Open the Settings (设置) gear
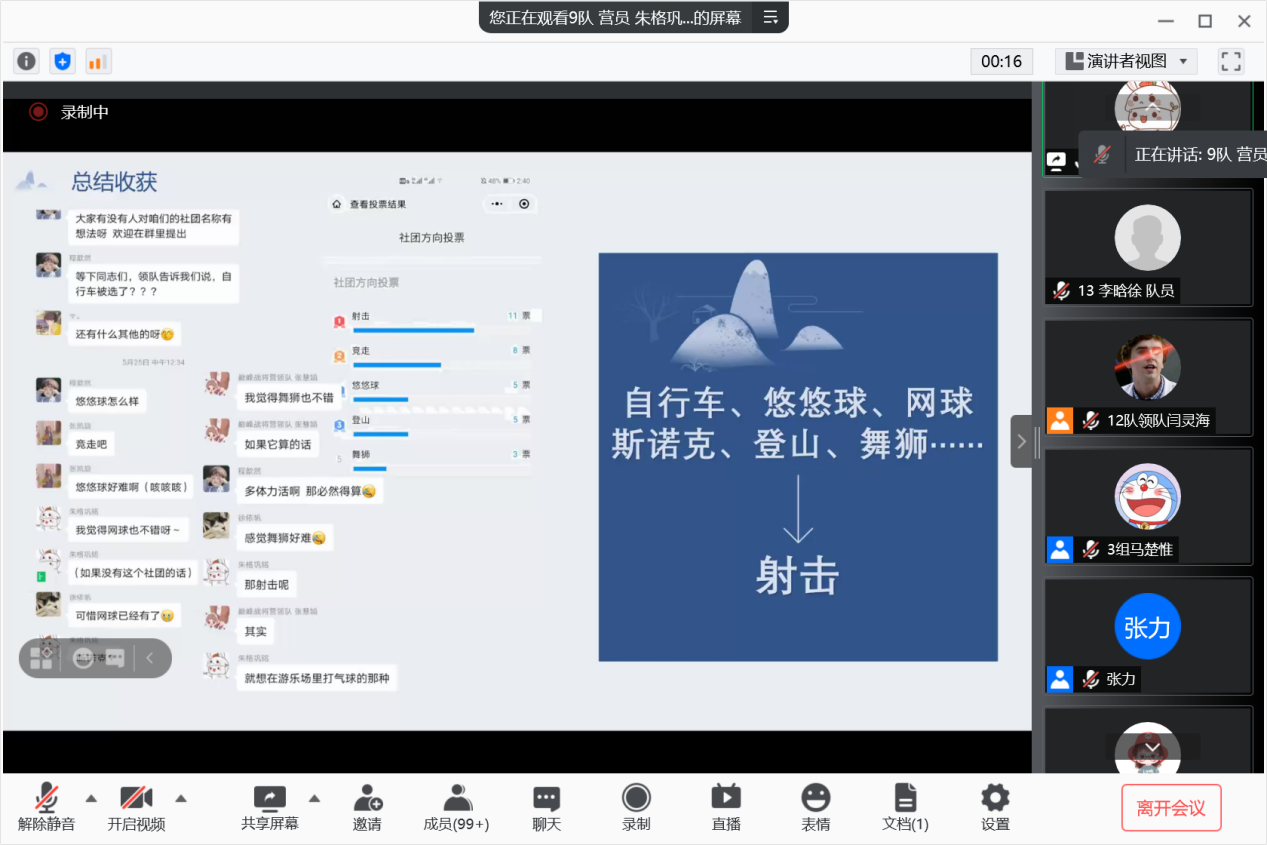1267x845 pixels. (995, 807)
